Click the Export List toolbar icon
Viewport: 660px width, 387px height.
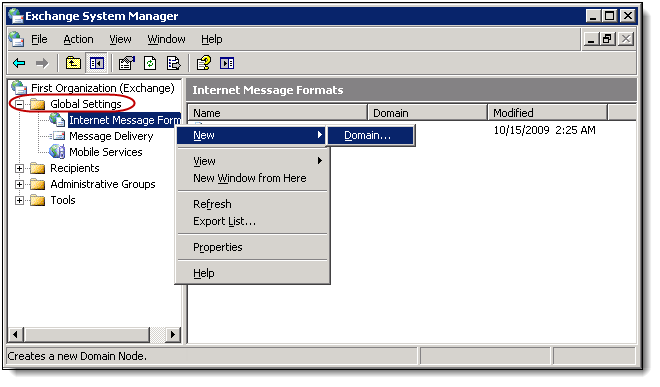point(173,64)
